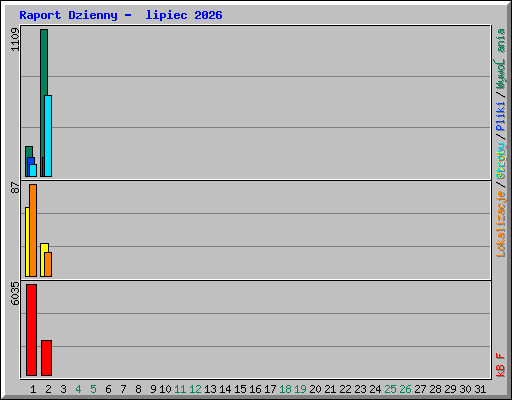
Task: Click day 31 on the x-axis
Action: 480,389
